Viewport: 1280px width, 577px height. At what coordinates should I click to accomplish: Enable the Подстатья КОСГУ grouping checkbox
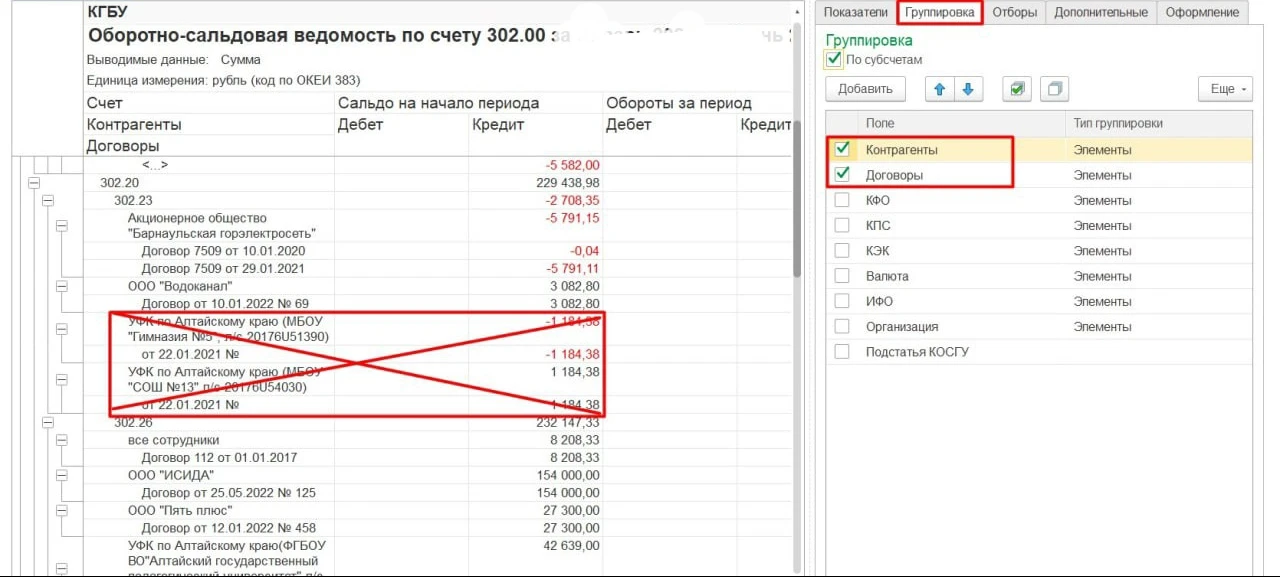point(842,351)
